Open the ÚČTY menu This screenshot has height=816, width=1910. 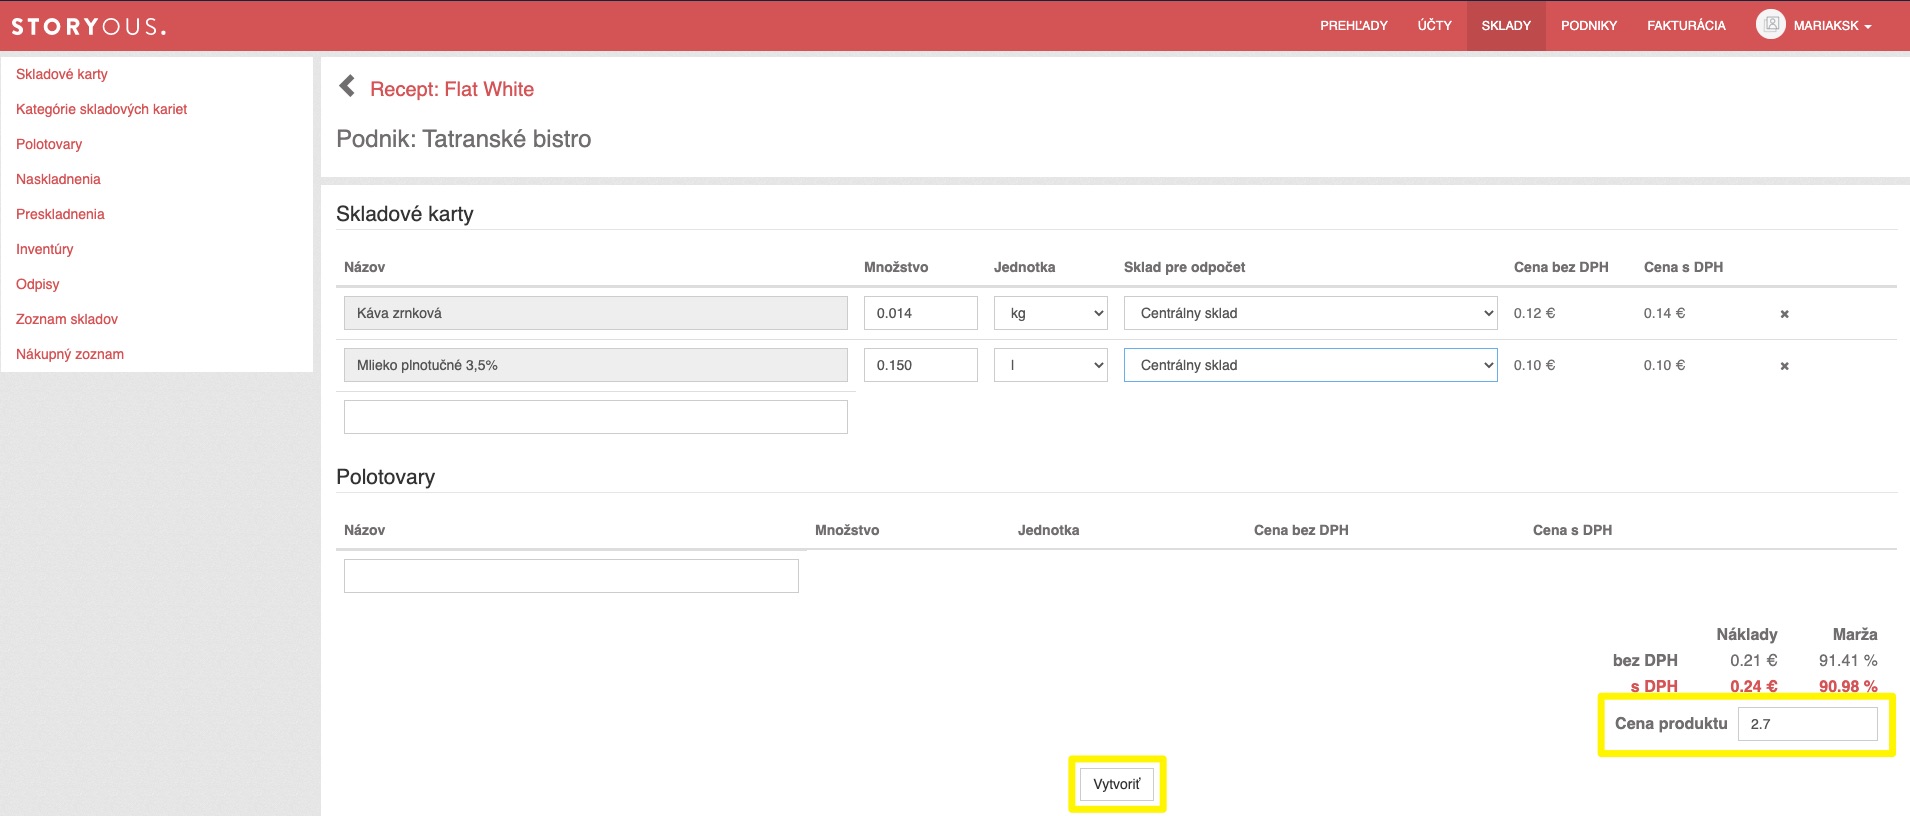(1435, 26)
